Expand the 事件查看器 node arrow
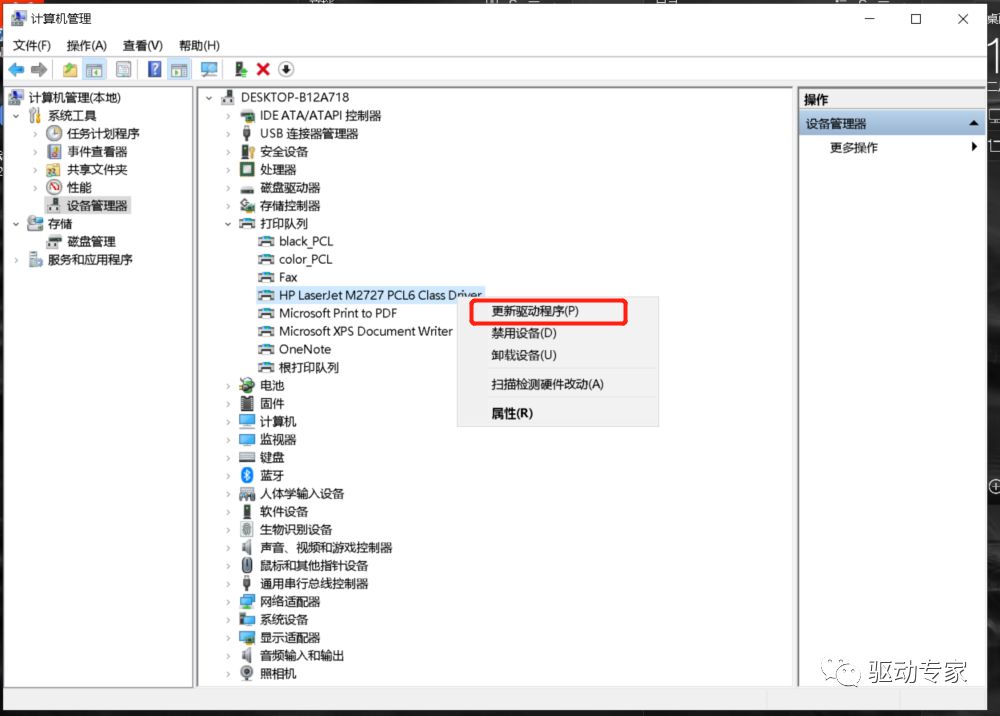Image resolution: width=1000 pixels, height=716 pixels. (x=35, y=152)
